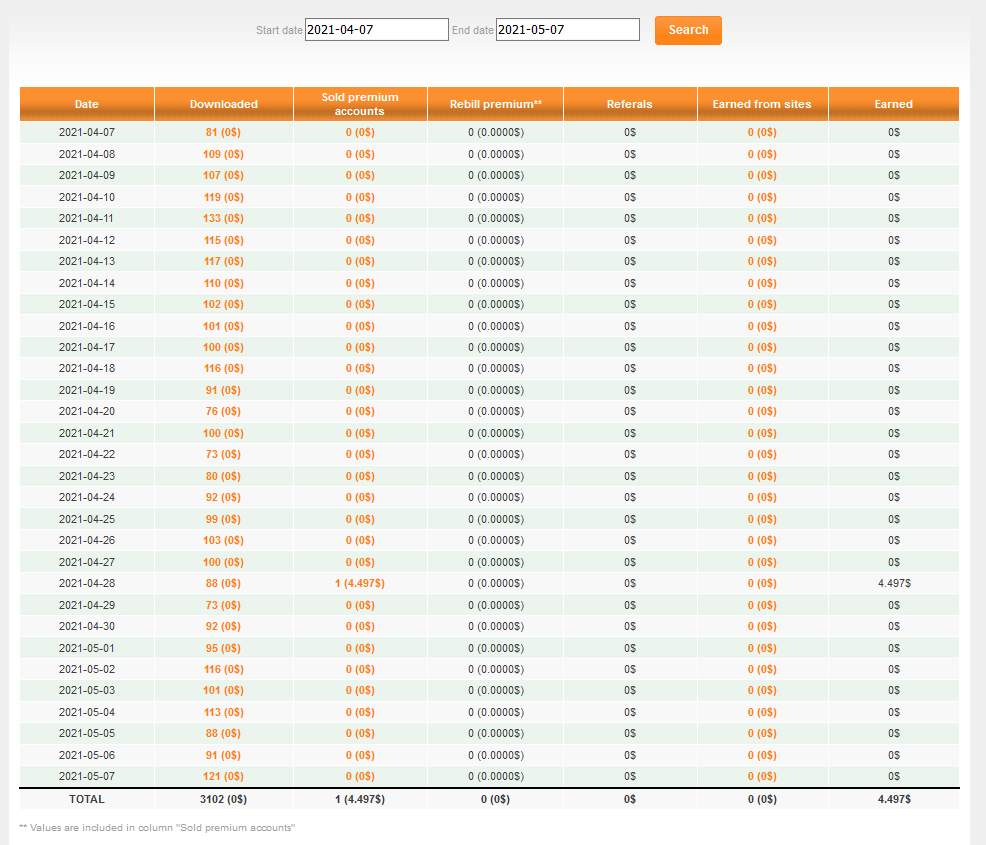Focus the Start date input field
The height and width of the screenshot is (845, 986).
[377, 30]
